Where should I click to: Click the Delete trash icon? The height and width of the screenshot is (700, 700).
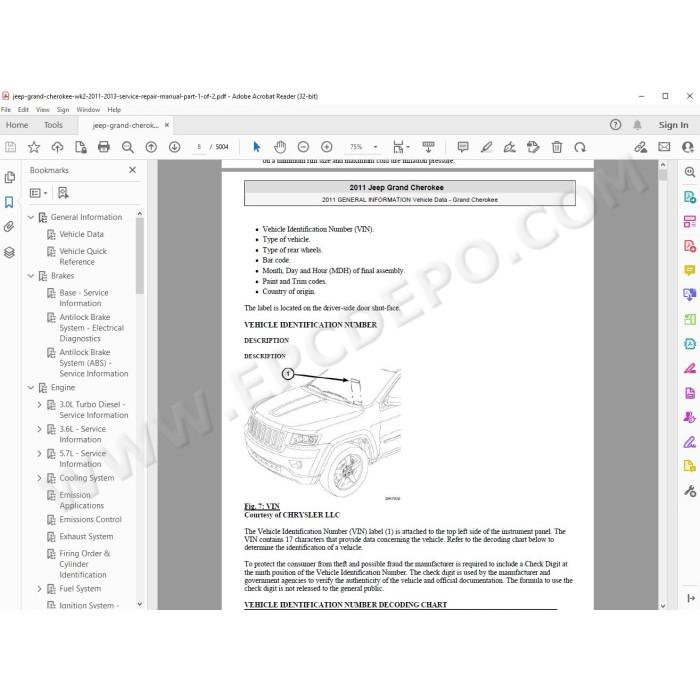(557, 147)
